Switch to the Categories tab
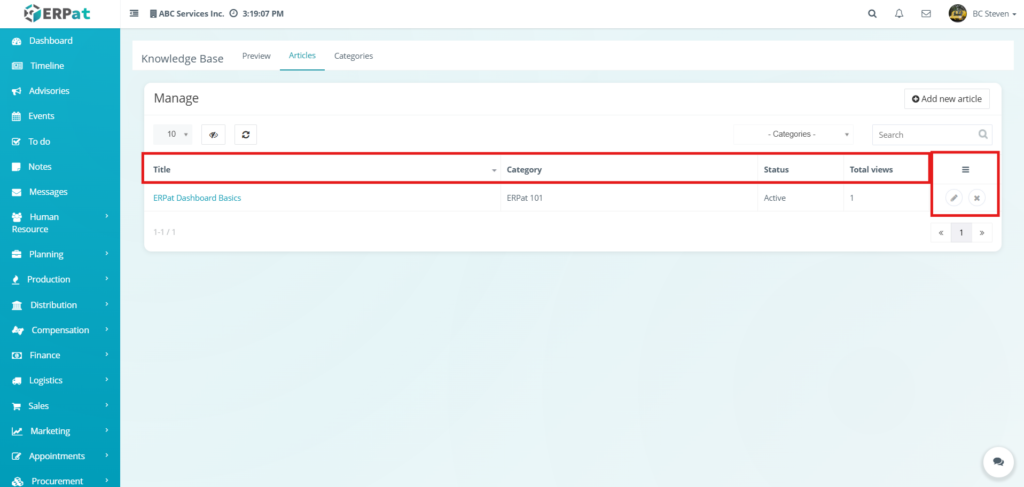This screenshot has width=1024, height=487. pos(353,56)
